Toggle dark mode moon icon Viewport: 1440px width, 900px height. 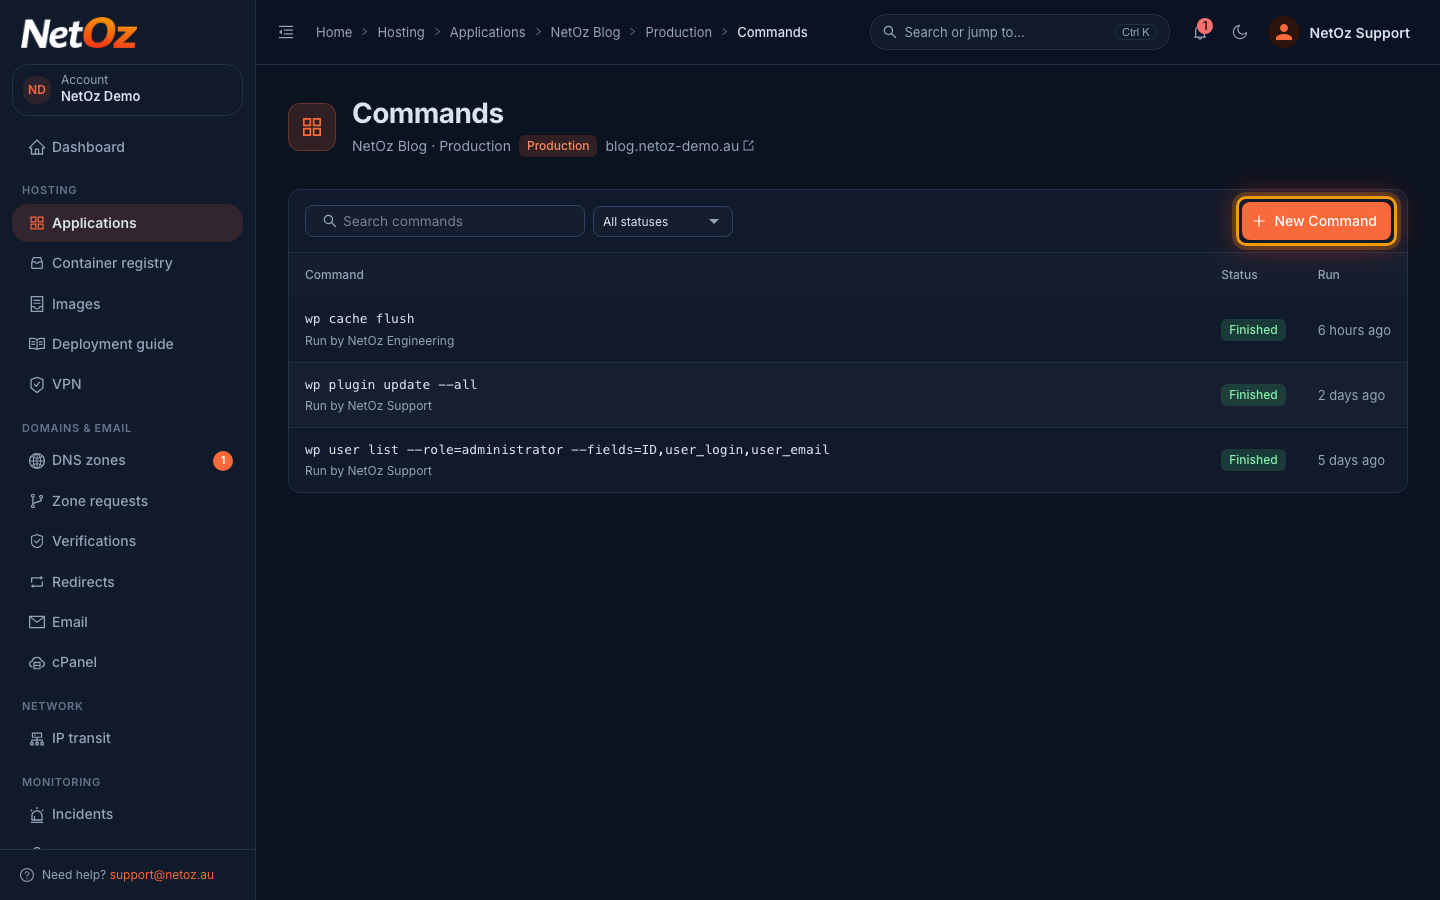click(1240, 32)
